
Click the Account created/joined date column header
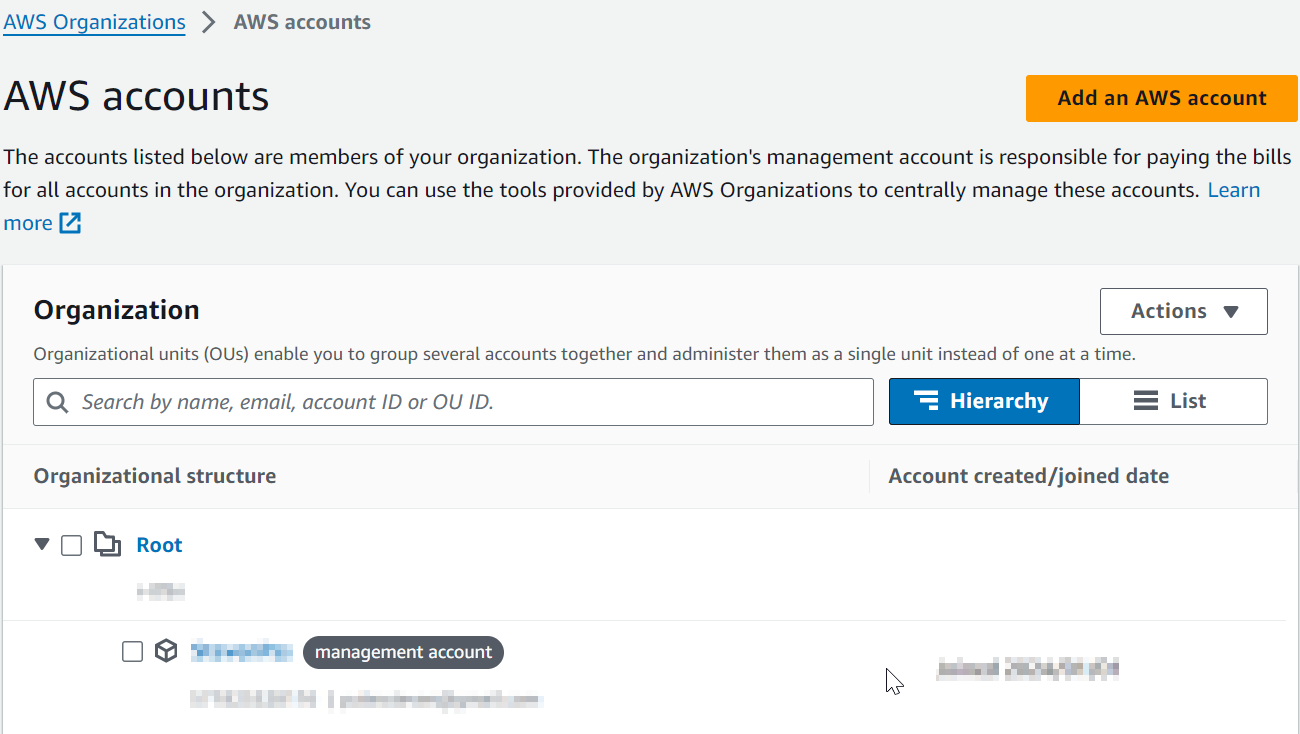pos(1029,476)
